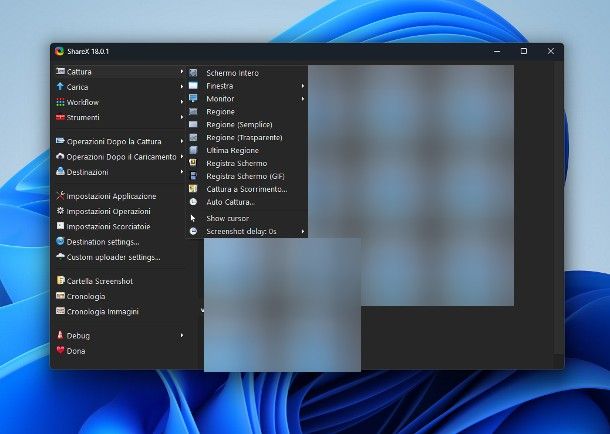Click the Cronologia Immagini label
Image resolution: width=610 pixels, height=434 pixels.
(102, 312)
